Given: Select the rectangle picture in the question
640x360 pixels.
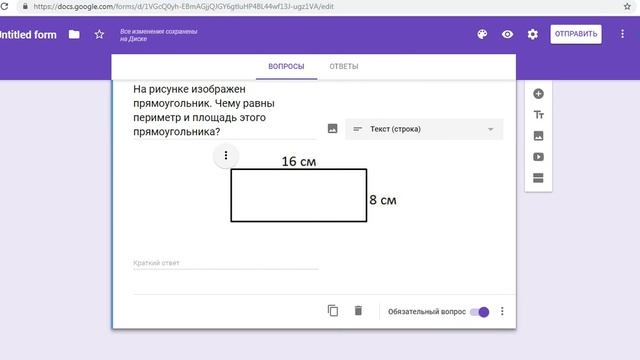Looking at the screenshot, I should [x=313, y=189].
